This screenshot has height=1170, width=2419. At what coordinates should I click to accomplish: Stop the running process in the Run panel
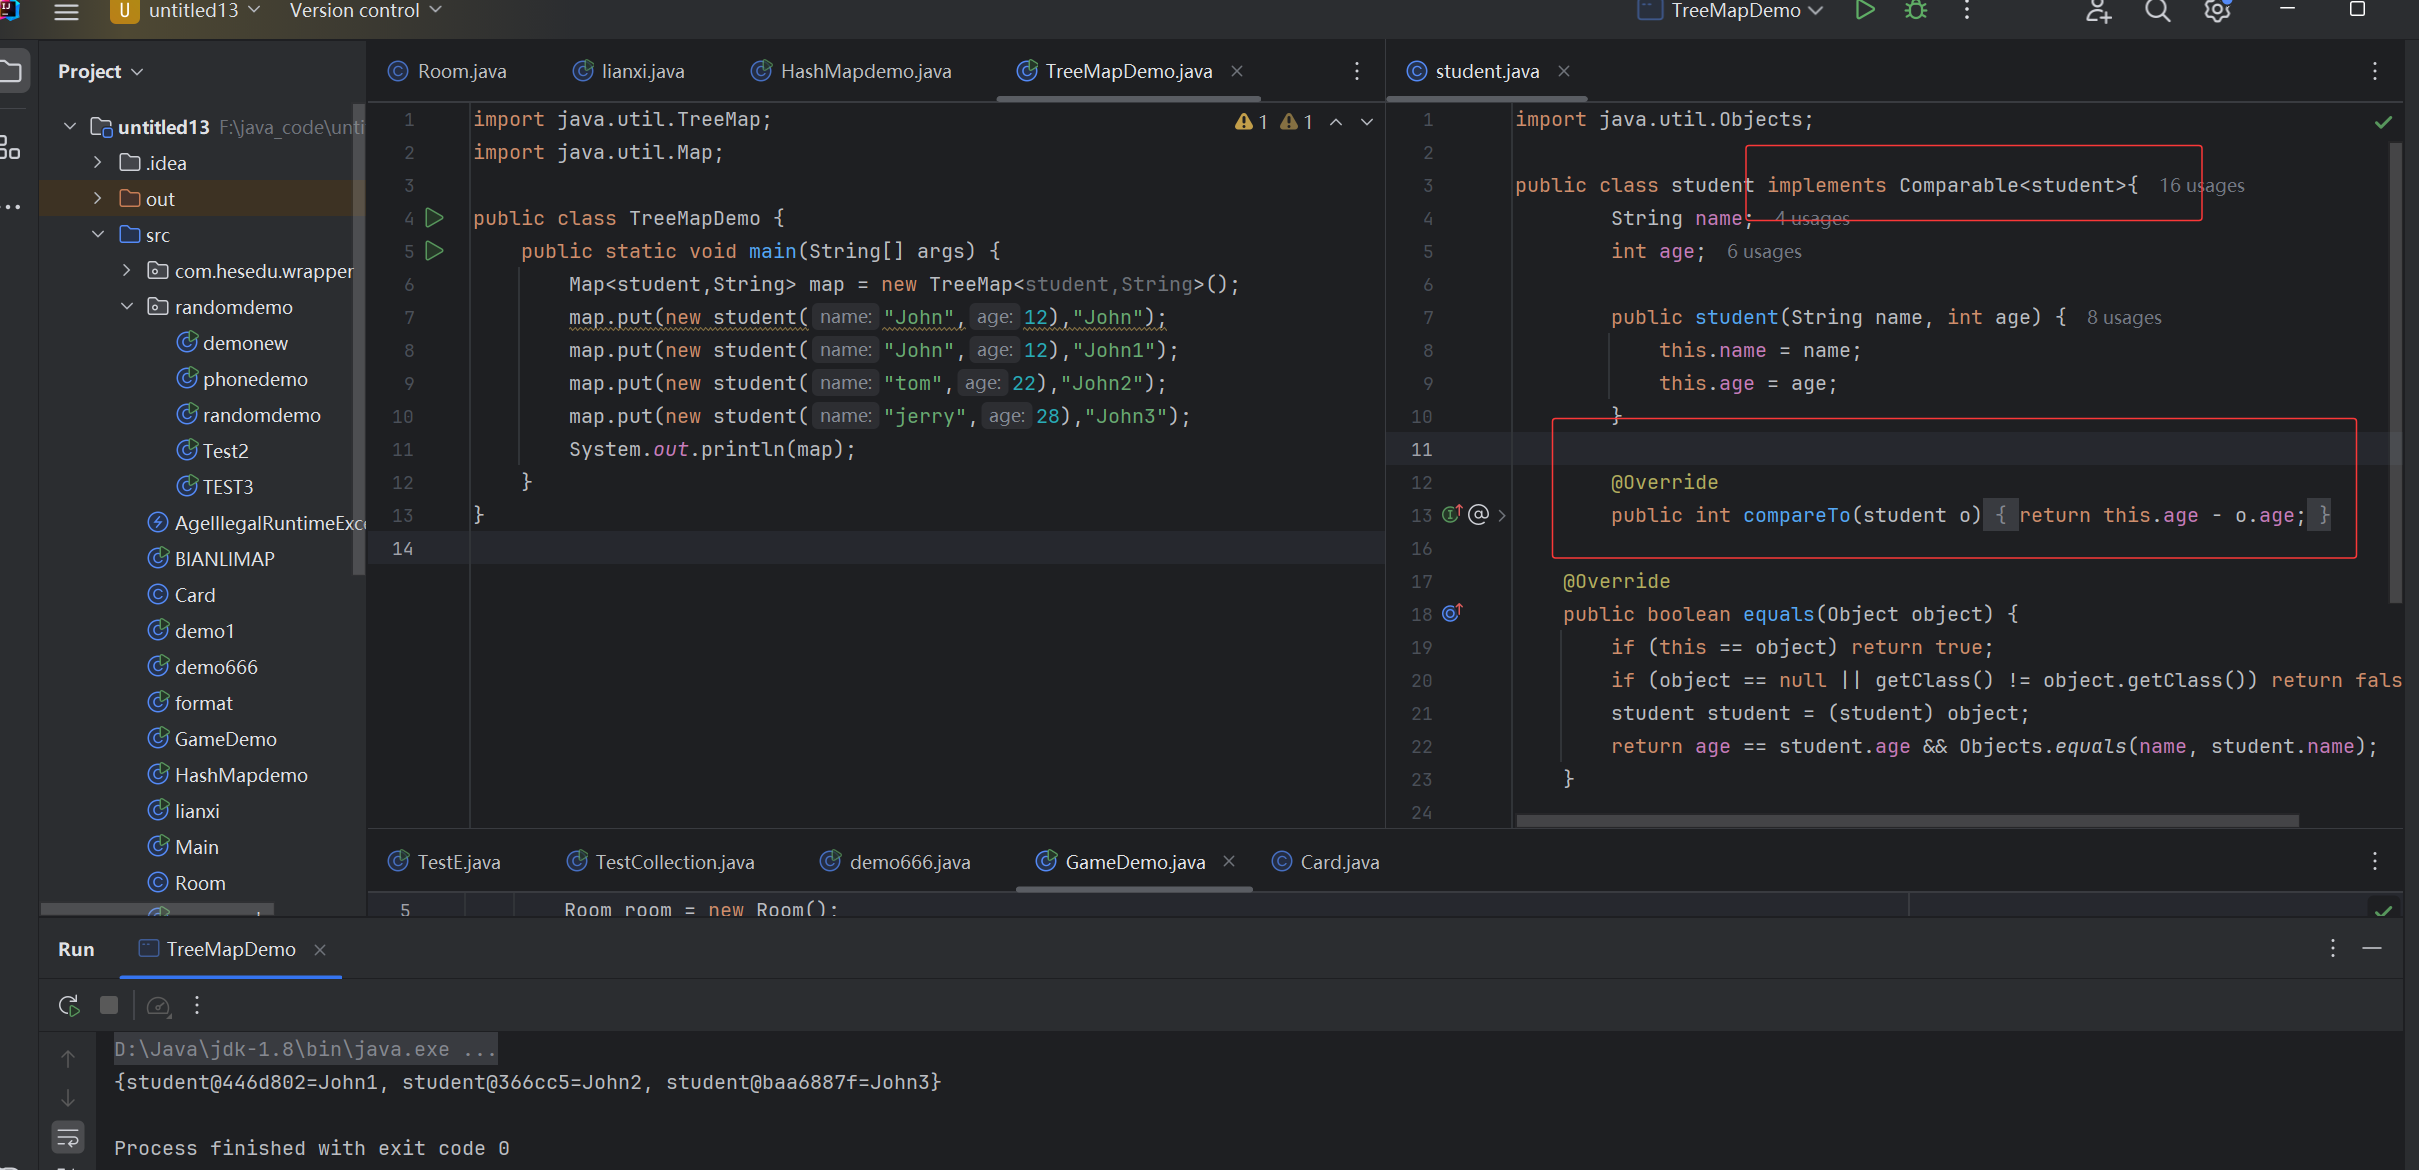tap(109, 1005)
